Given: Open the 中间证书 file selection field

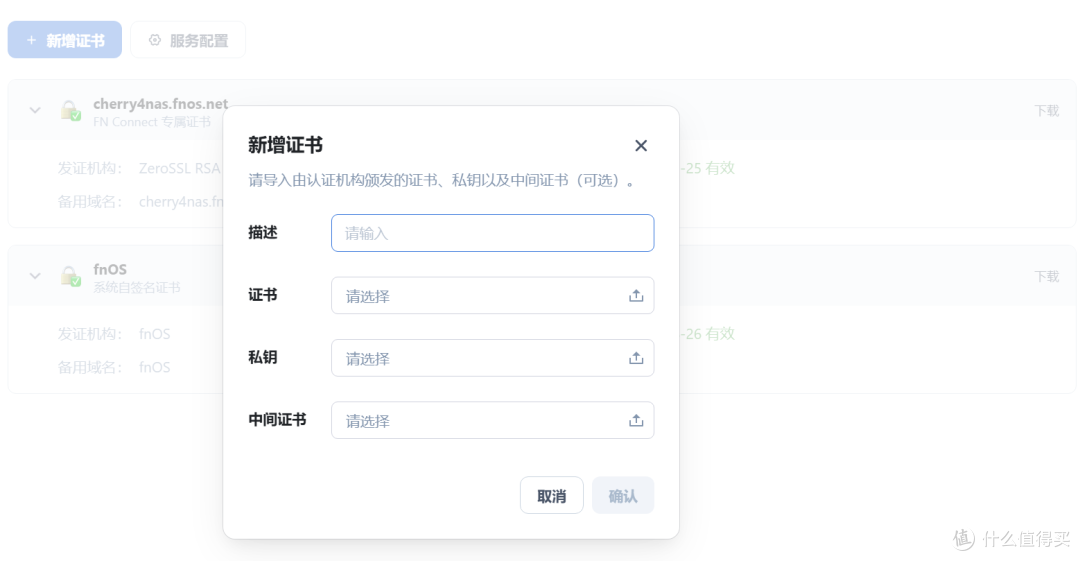Looking at the screenshot, I should pyautogui.click(x=492, y=420).
